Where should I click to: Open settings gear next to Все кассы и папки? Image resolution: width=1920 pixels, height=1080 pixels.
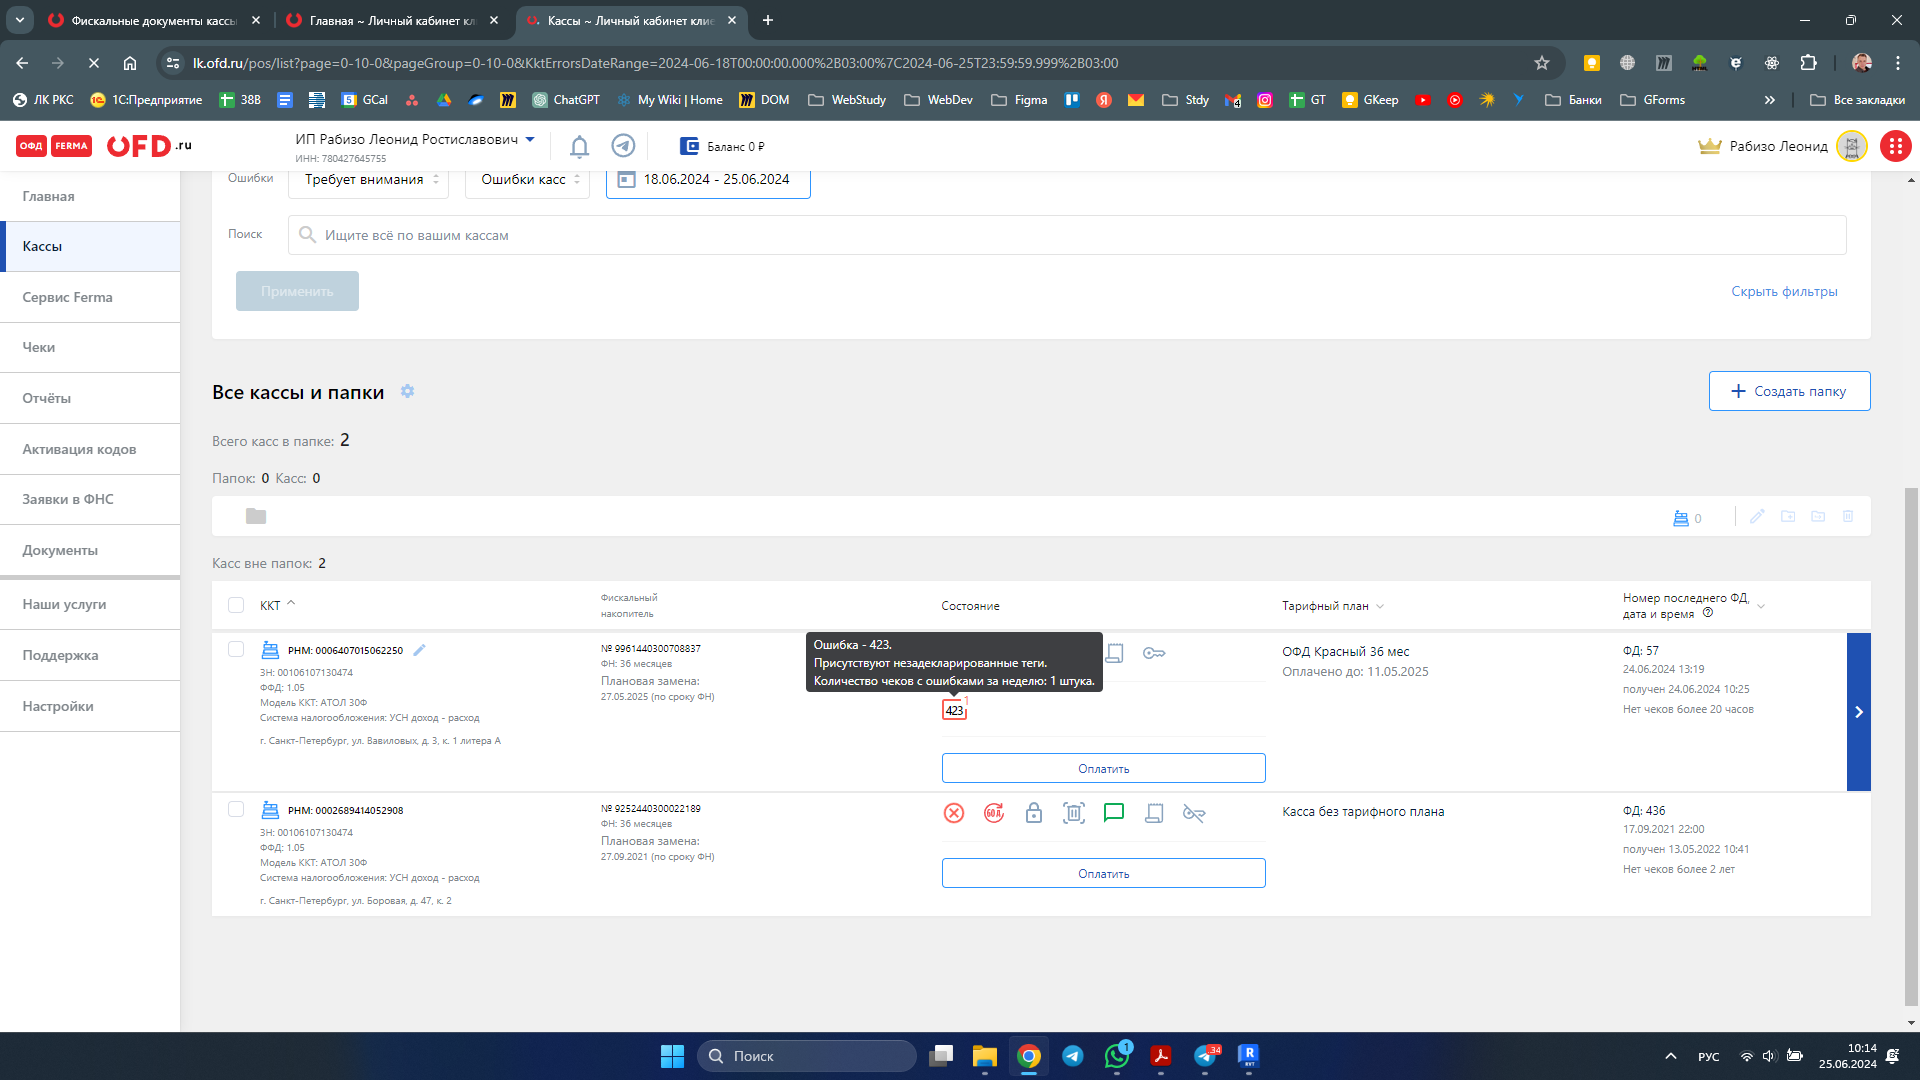[407, 391]
